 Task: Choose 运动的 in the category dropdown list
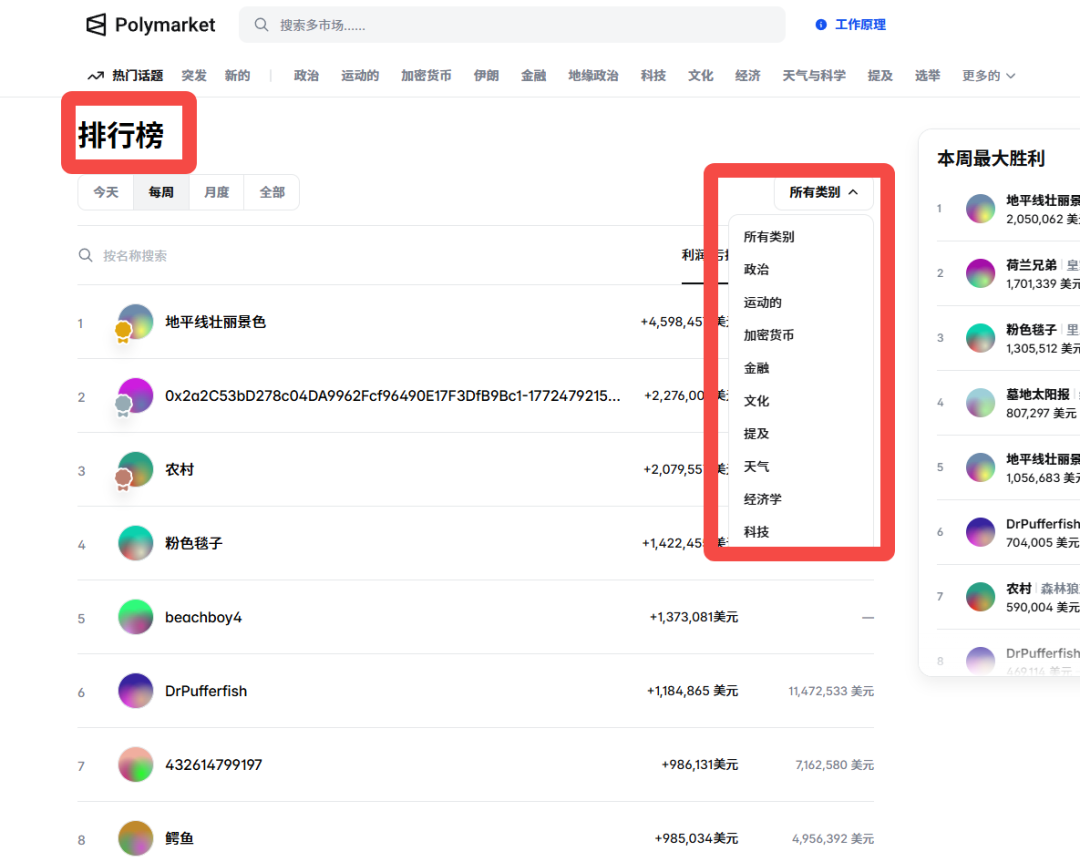click(x=762, y=302)
